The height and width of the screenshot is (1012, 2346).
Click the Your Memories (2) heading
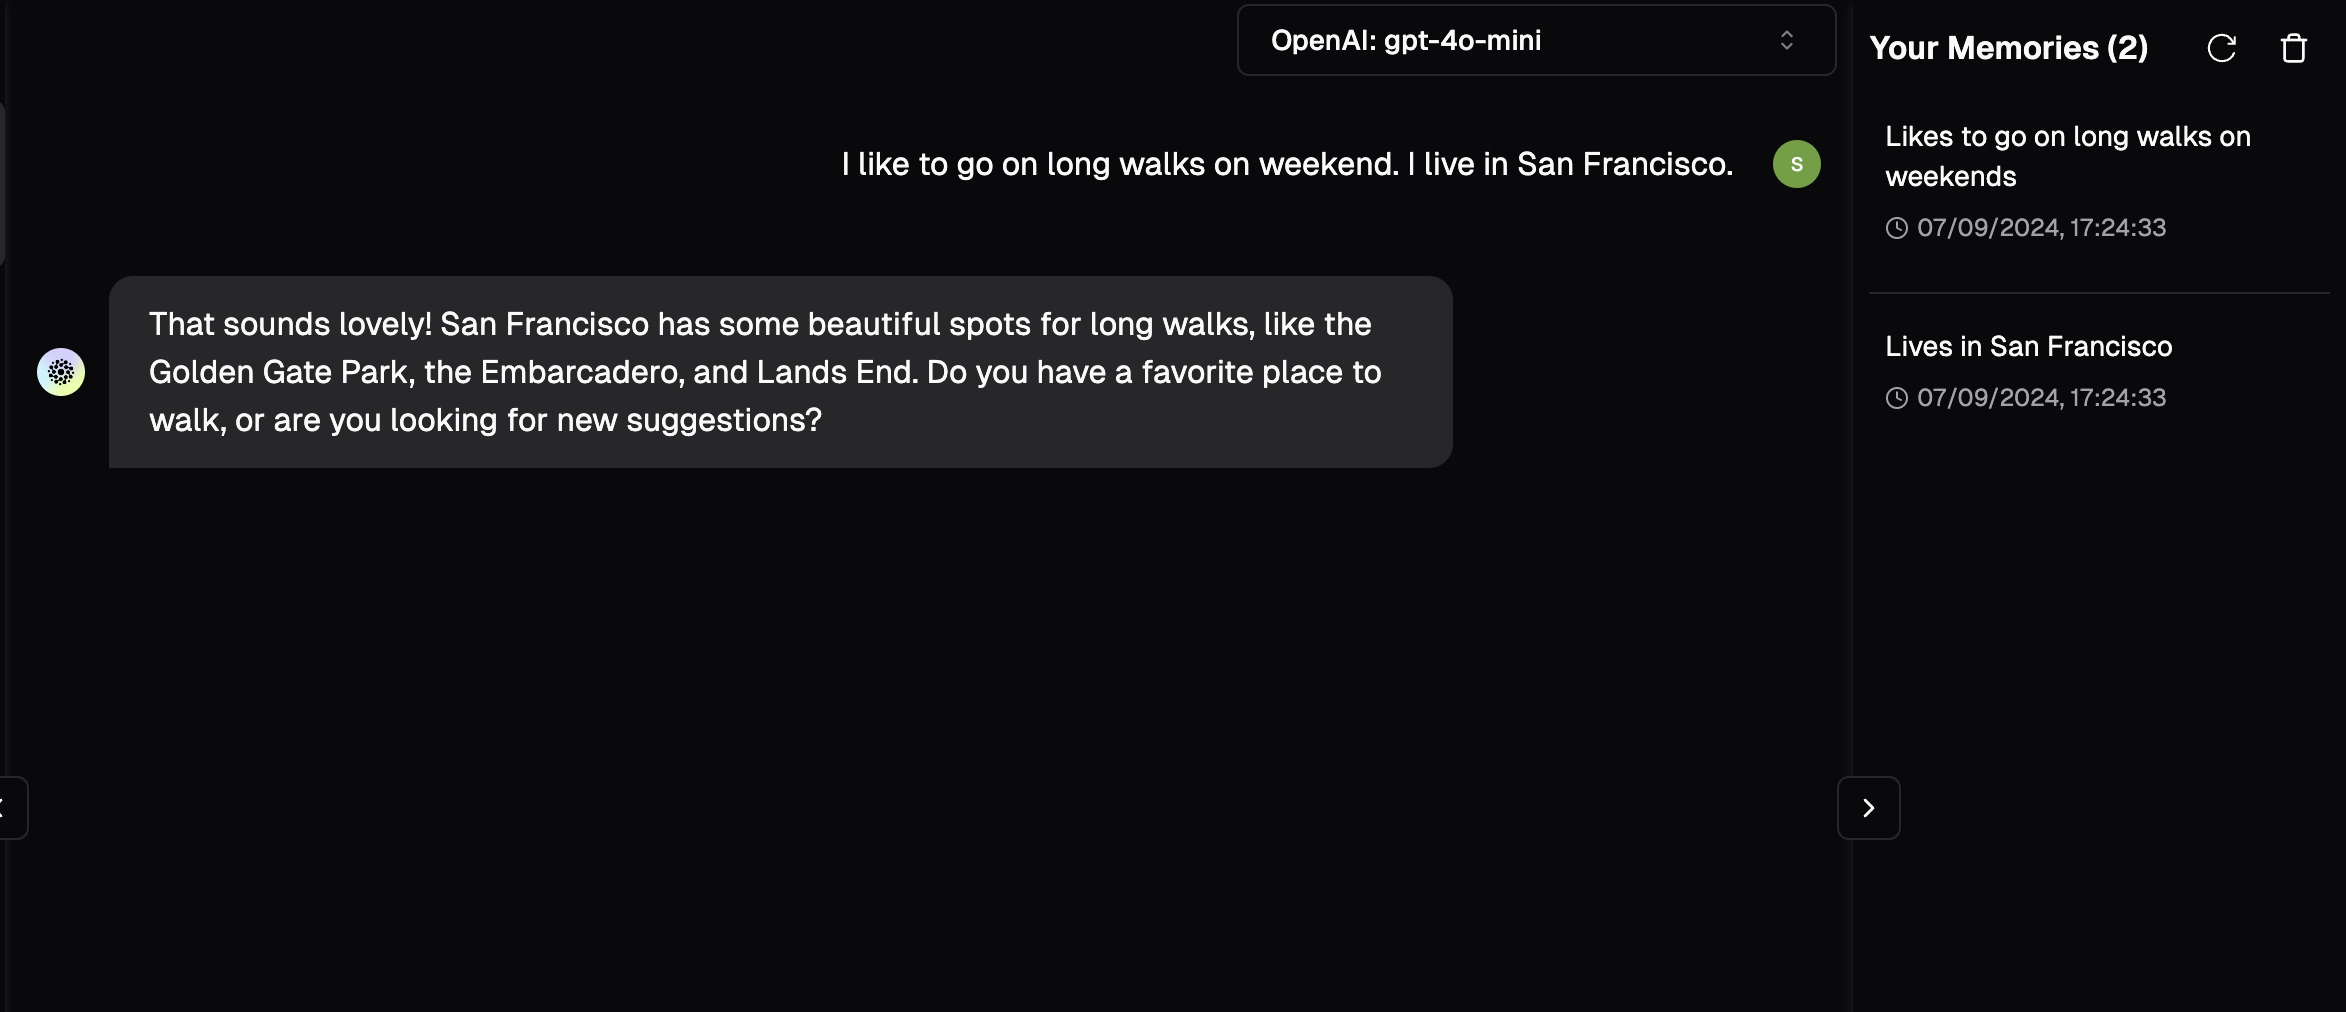pyautogui.click(x=2008, y=48)
